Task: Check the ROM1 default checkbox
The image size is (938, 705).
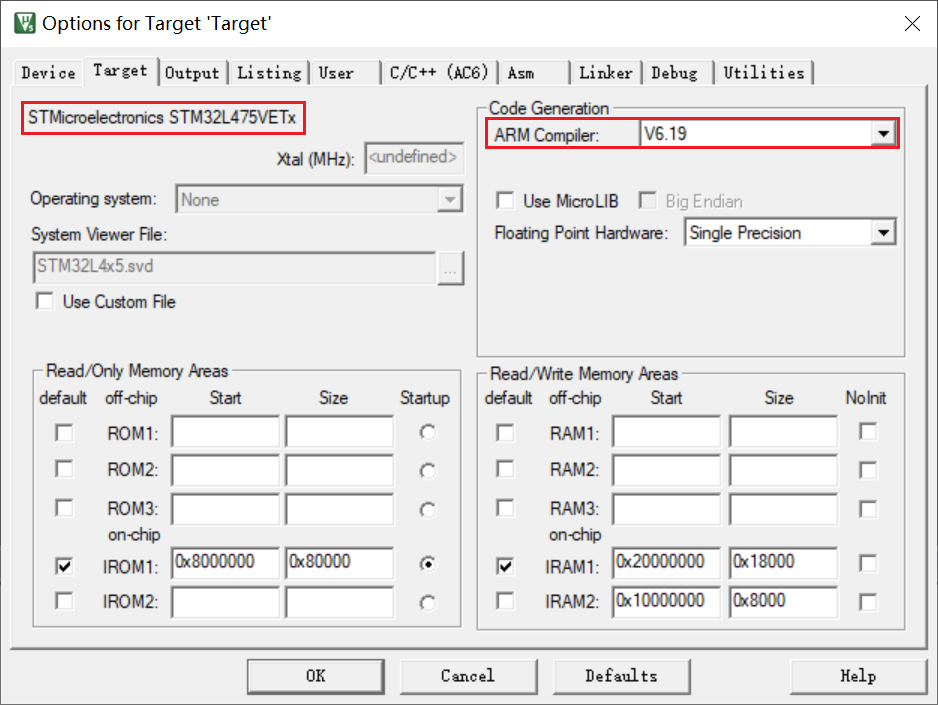Action: pyautogui.click(x=64, y=432)
